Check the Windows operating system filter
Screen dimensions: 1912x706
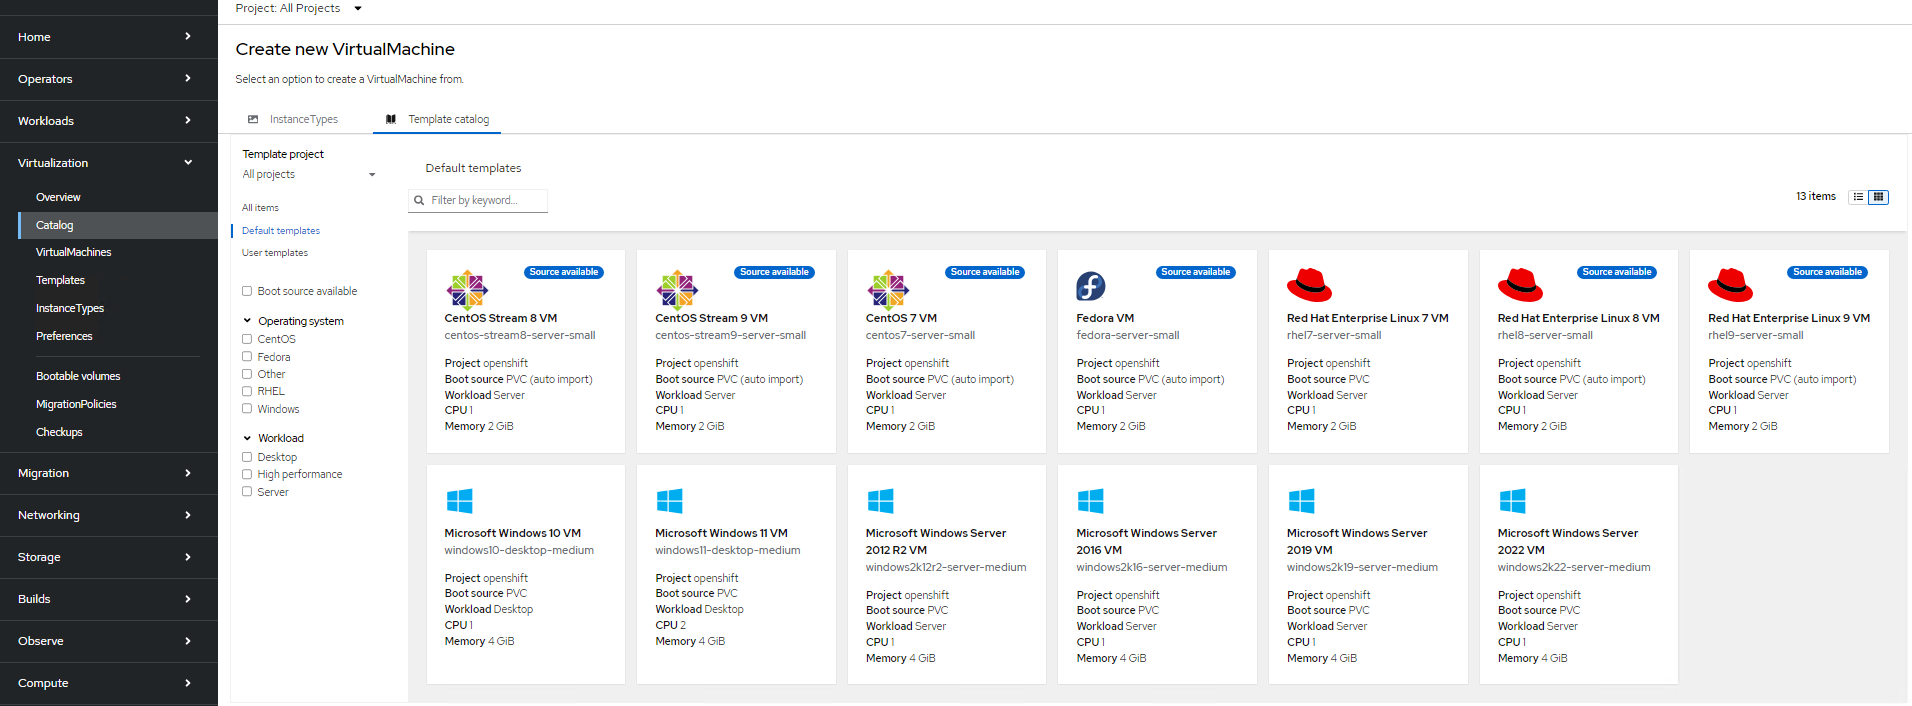click(x=247, y=408)
